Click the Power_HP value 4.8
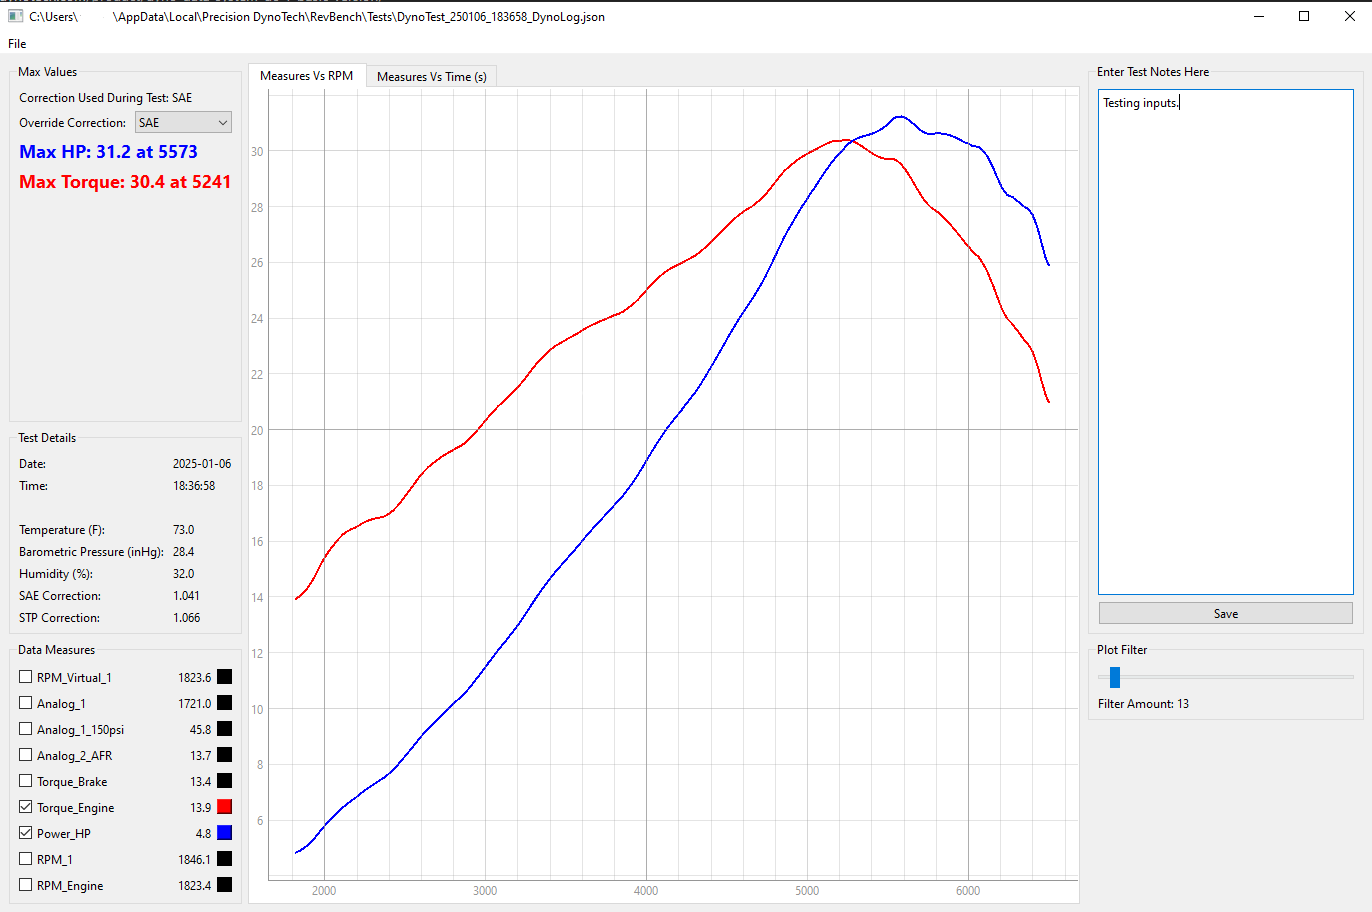1372x912 pixels. pos(204,834)
